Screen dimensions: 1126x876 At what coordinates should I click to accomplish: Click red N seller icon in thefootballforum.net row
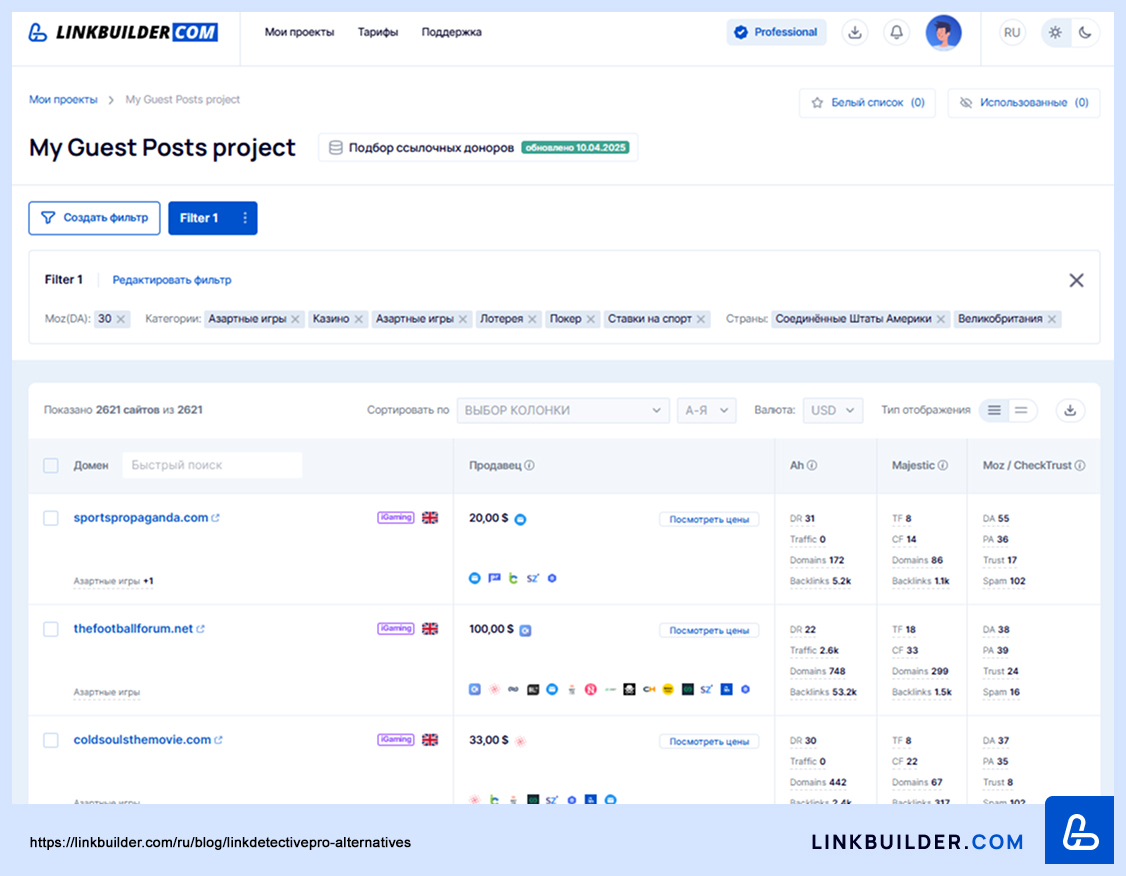590,689
